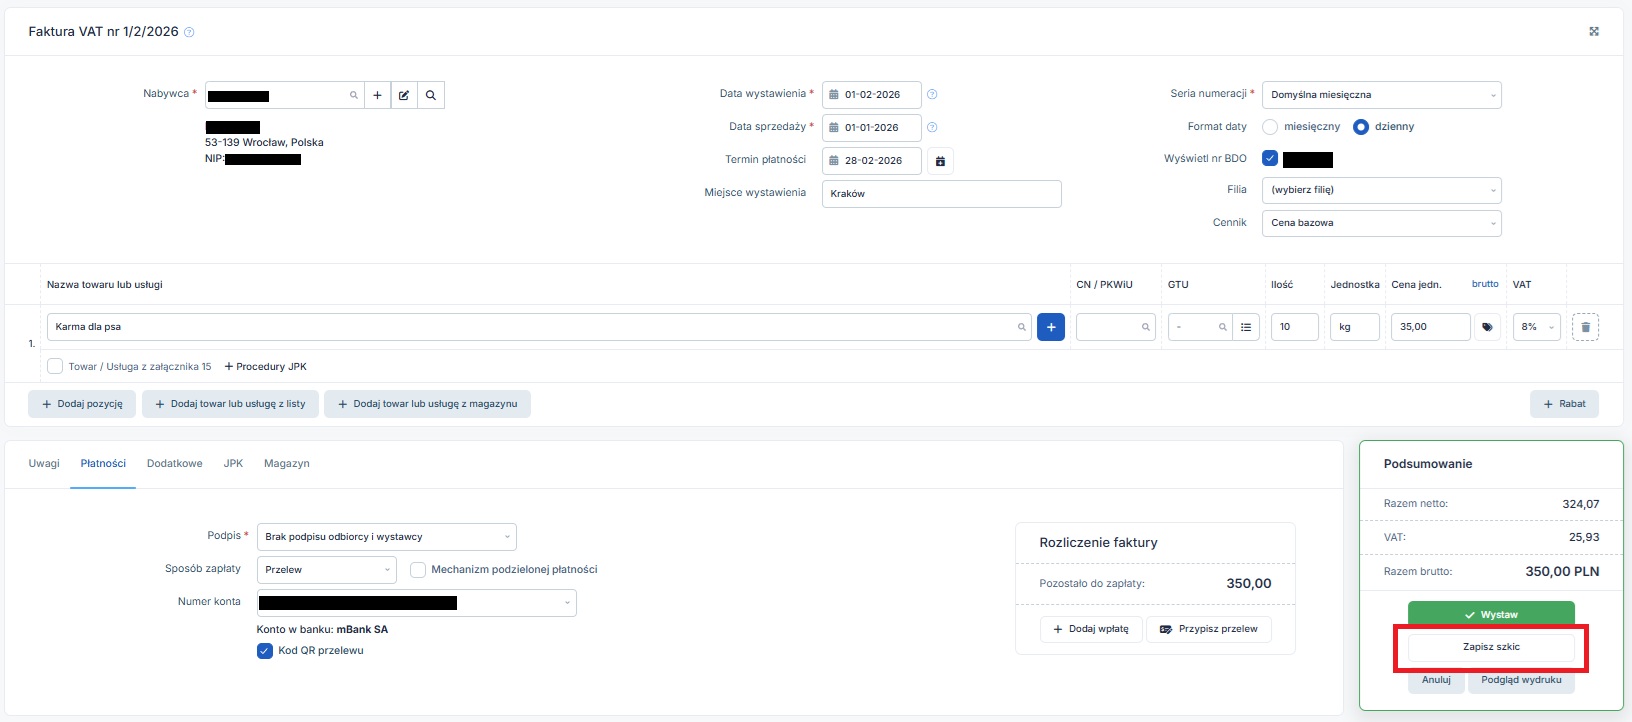Click the Miejsce wystawienia input field
This screenshot has width=1632, height=722.
[941, 194]
